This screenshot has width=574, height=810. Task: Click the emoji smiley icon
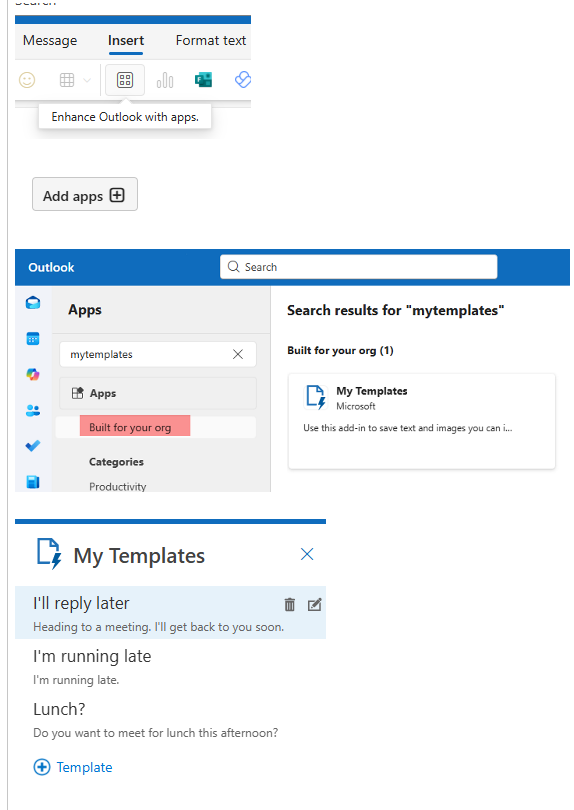pos(27,80)
